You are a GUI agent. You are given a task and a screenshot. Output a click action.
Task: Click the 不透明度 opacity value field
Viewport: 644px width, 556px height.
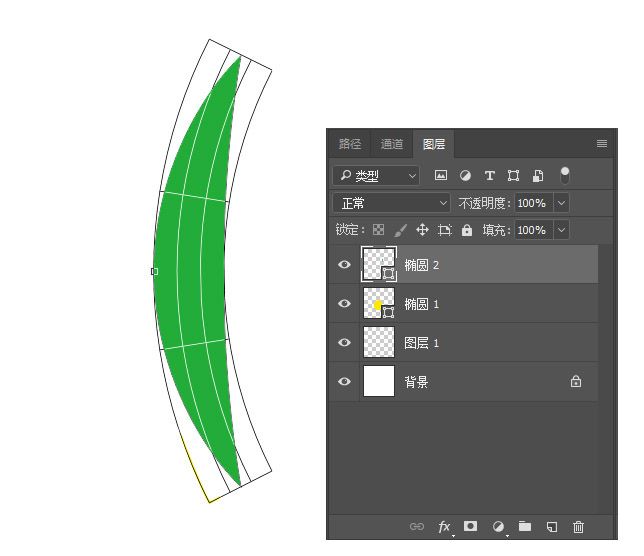(533, 203)
